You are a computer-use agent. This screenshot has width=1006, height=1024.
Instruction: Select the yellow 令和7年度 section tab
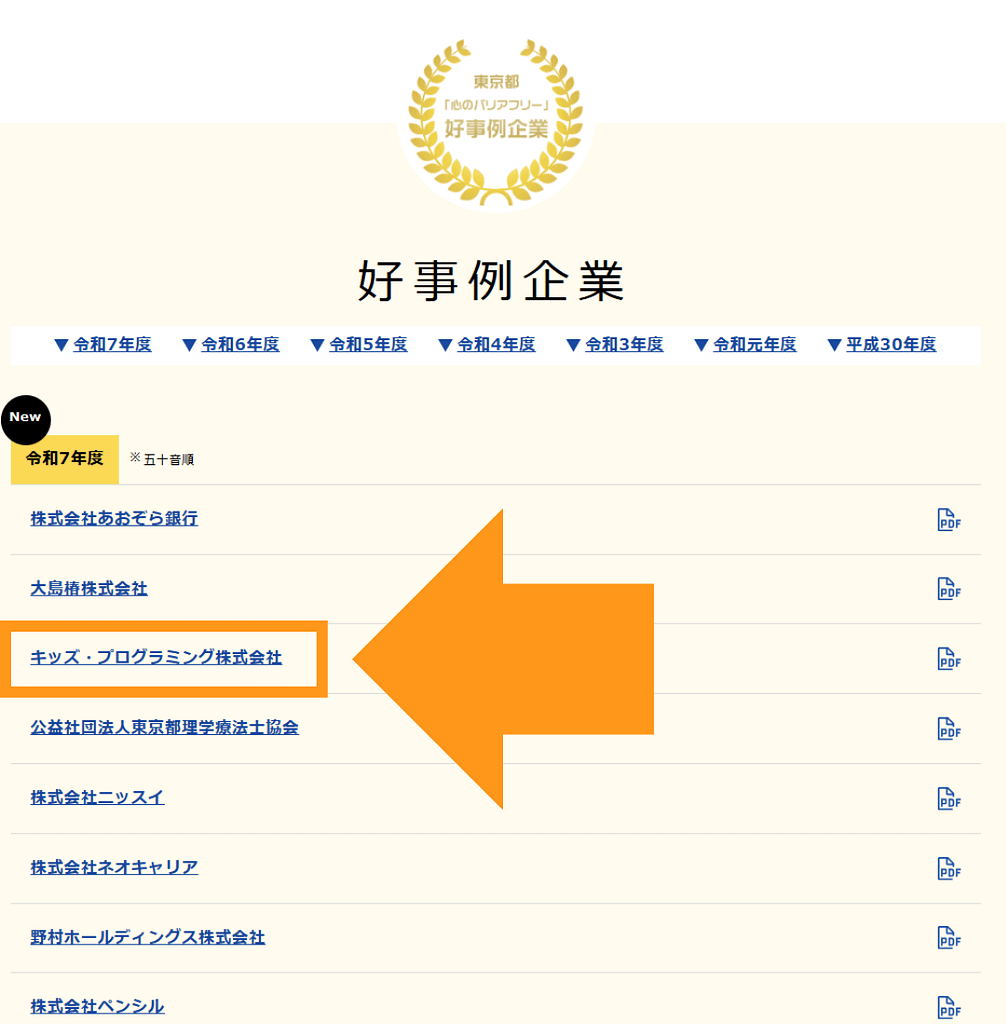[x=65, y=459]
